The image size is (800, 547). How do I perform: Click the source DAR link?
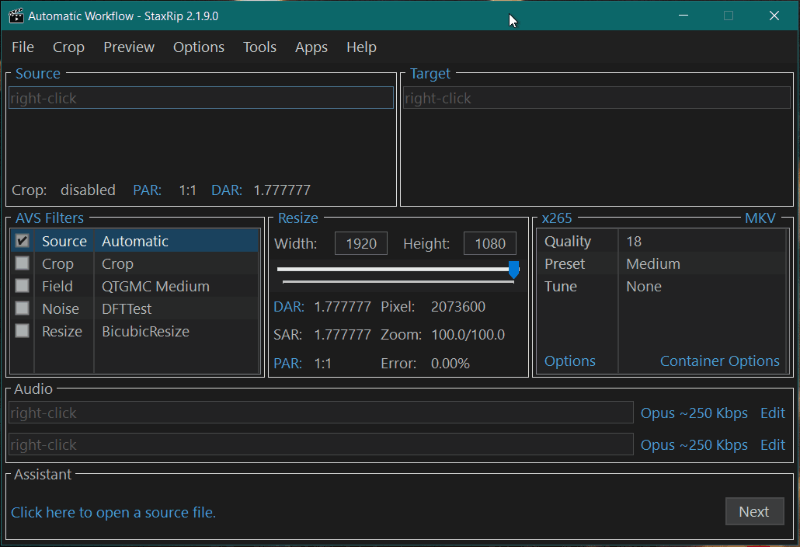pos(227,190)
